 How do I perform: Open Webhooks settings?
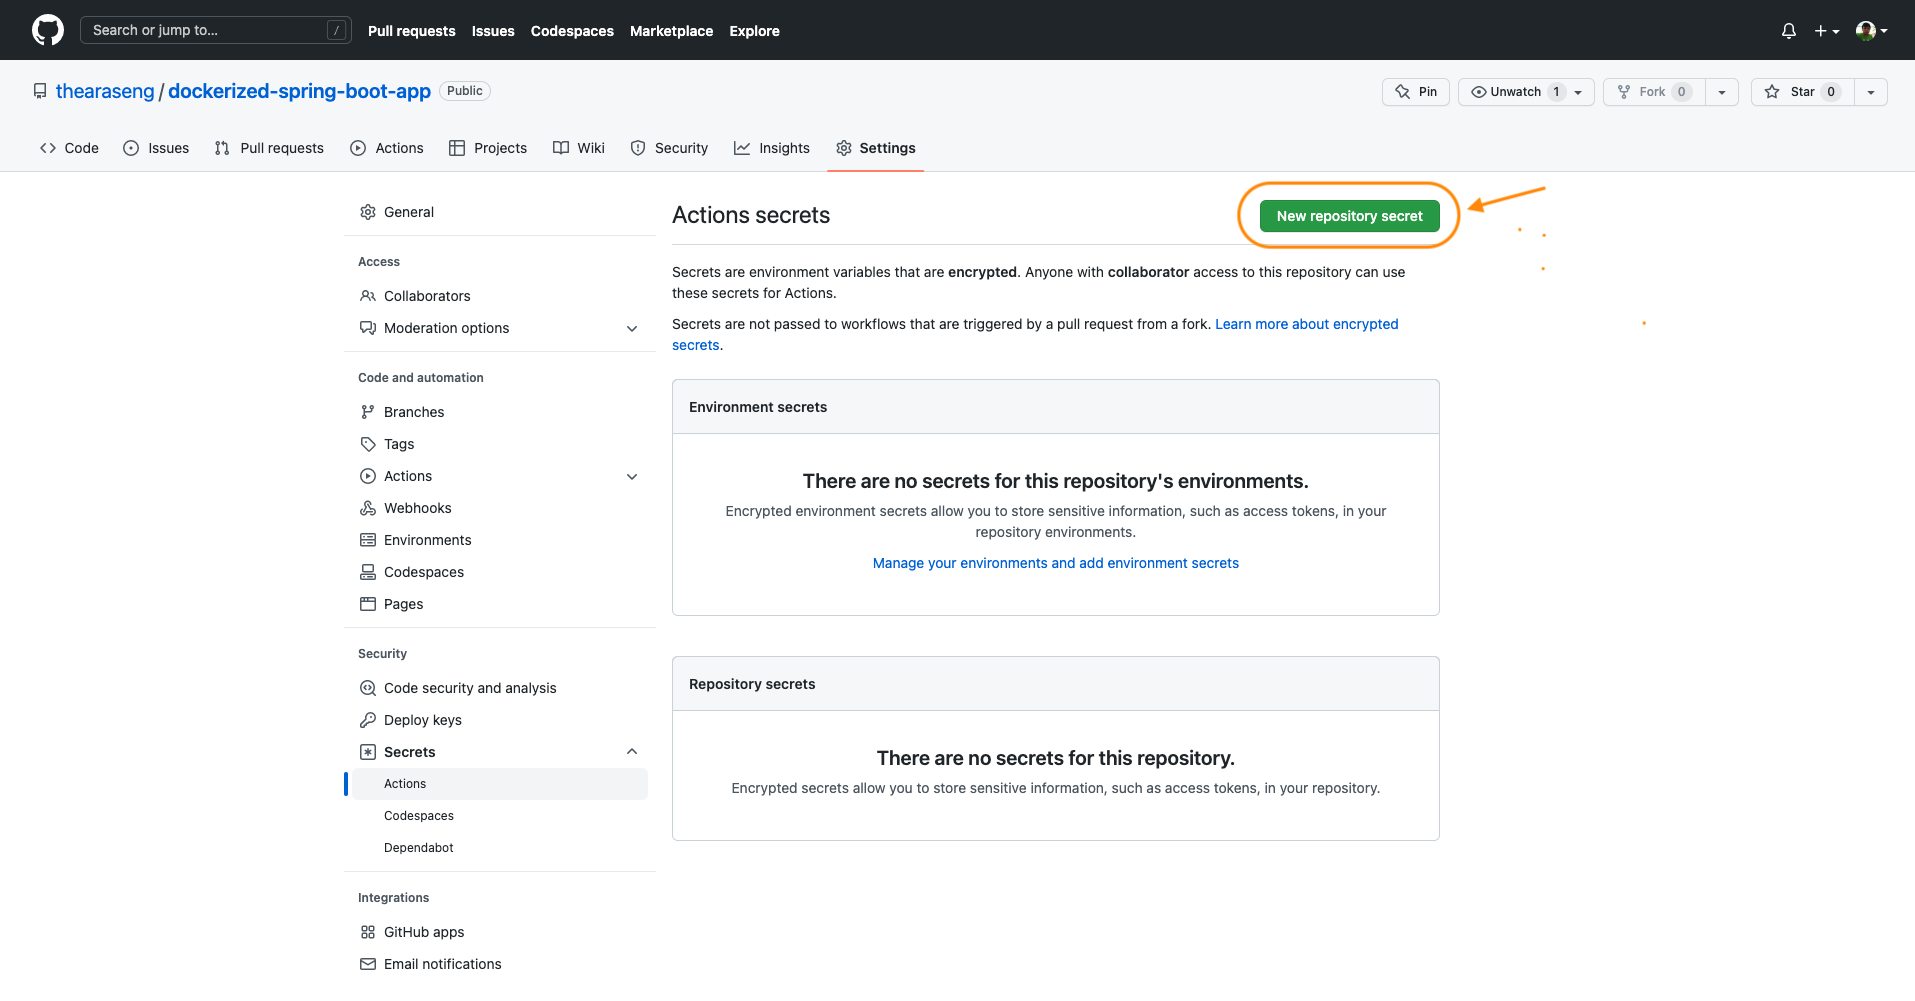(500, 508)
